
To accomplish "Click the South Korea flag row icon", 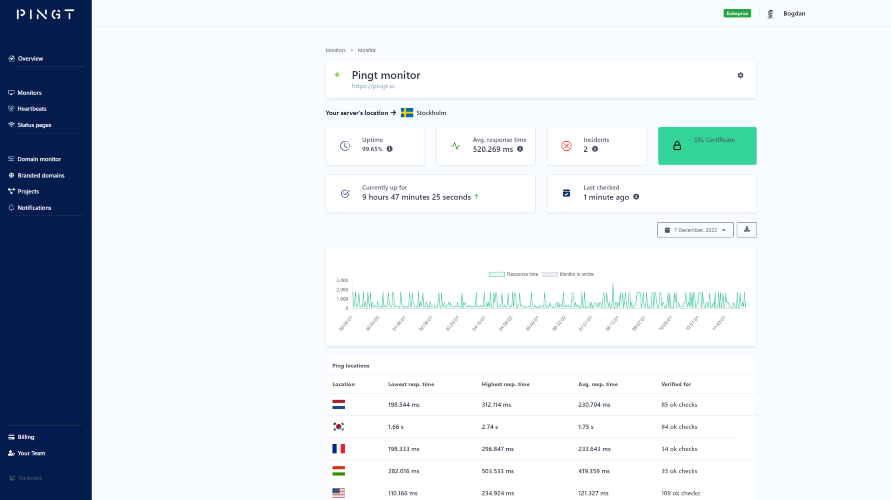I will [339, 427].
